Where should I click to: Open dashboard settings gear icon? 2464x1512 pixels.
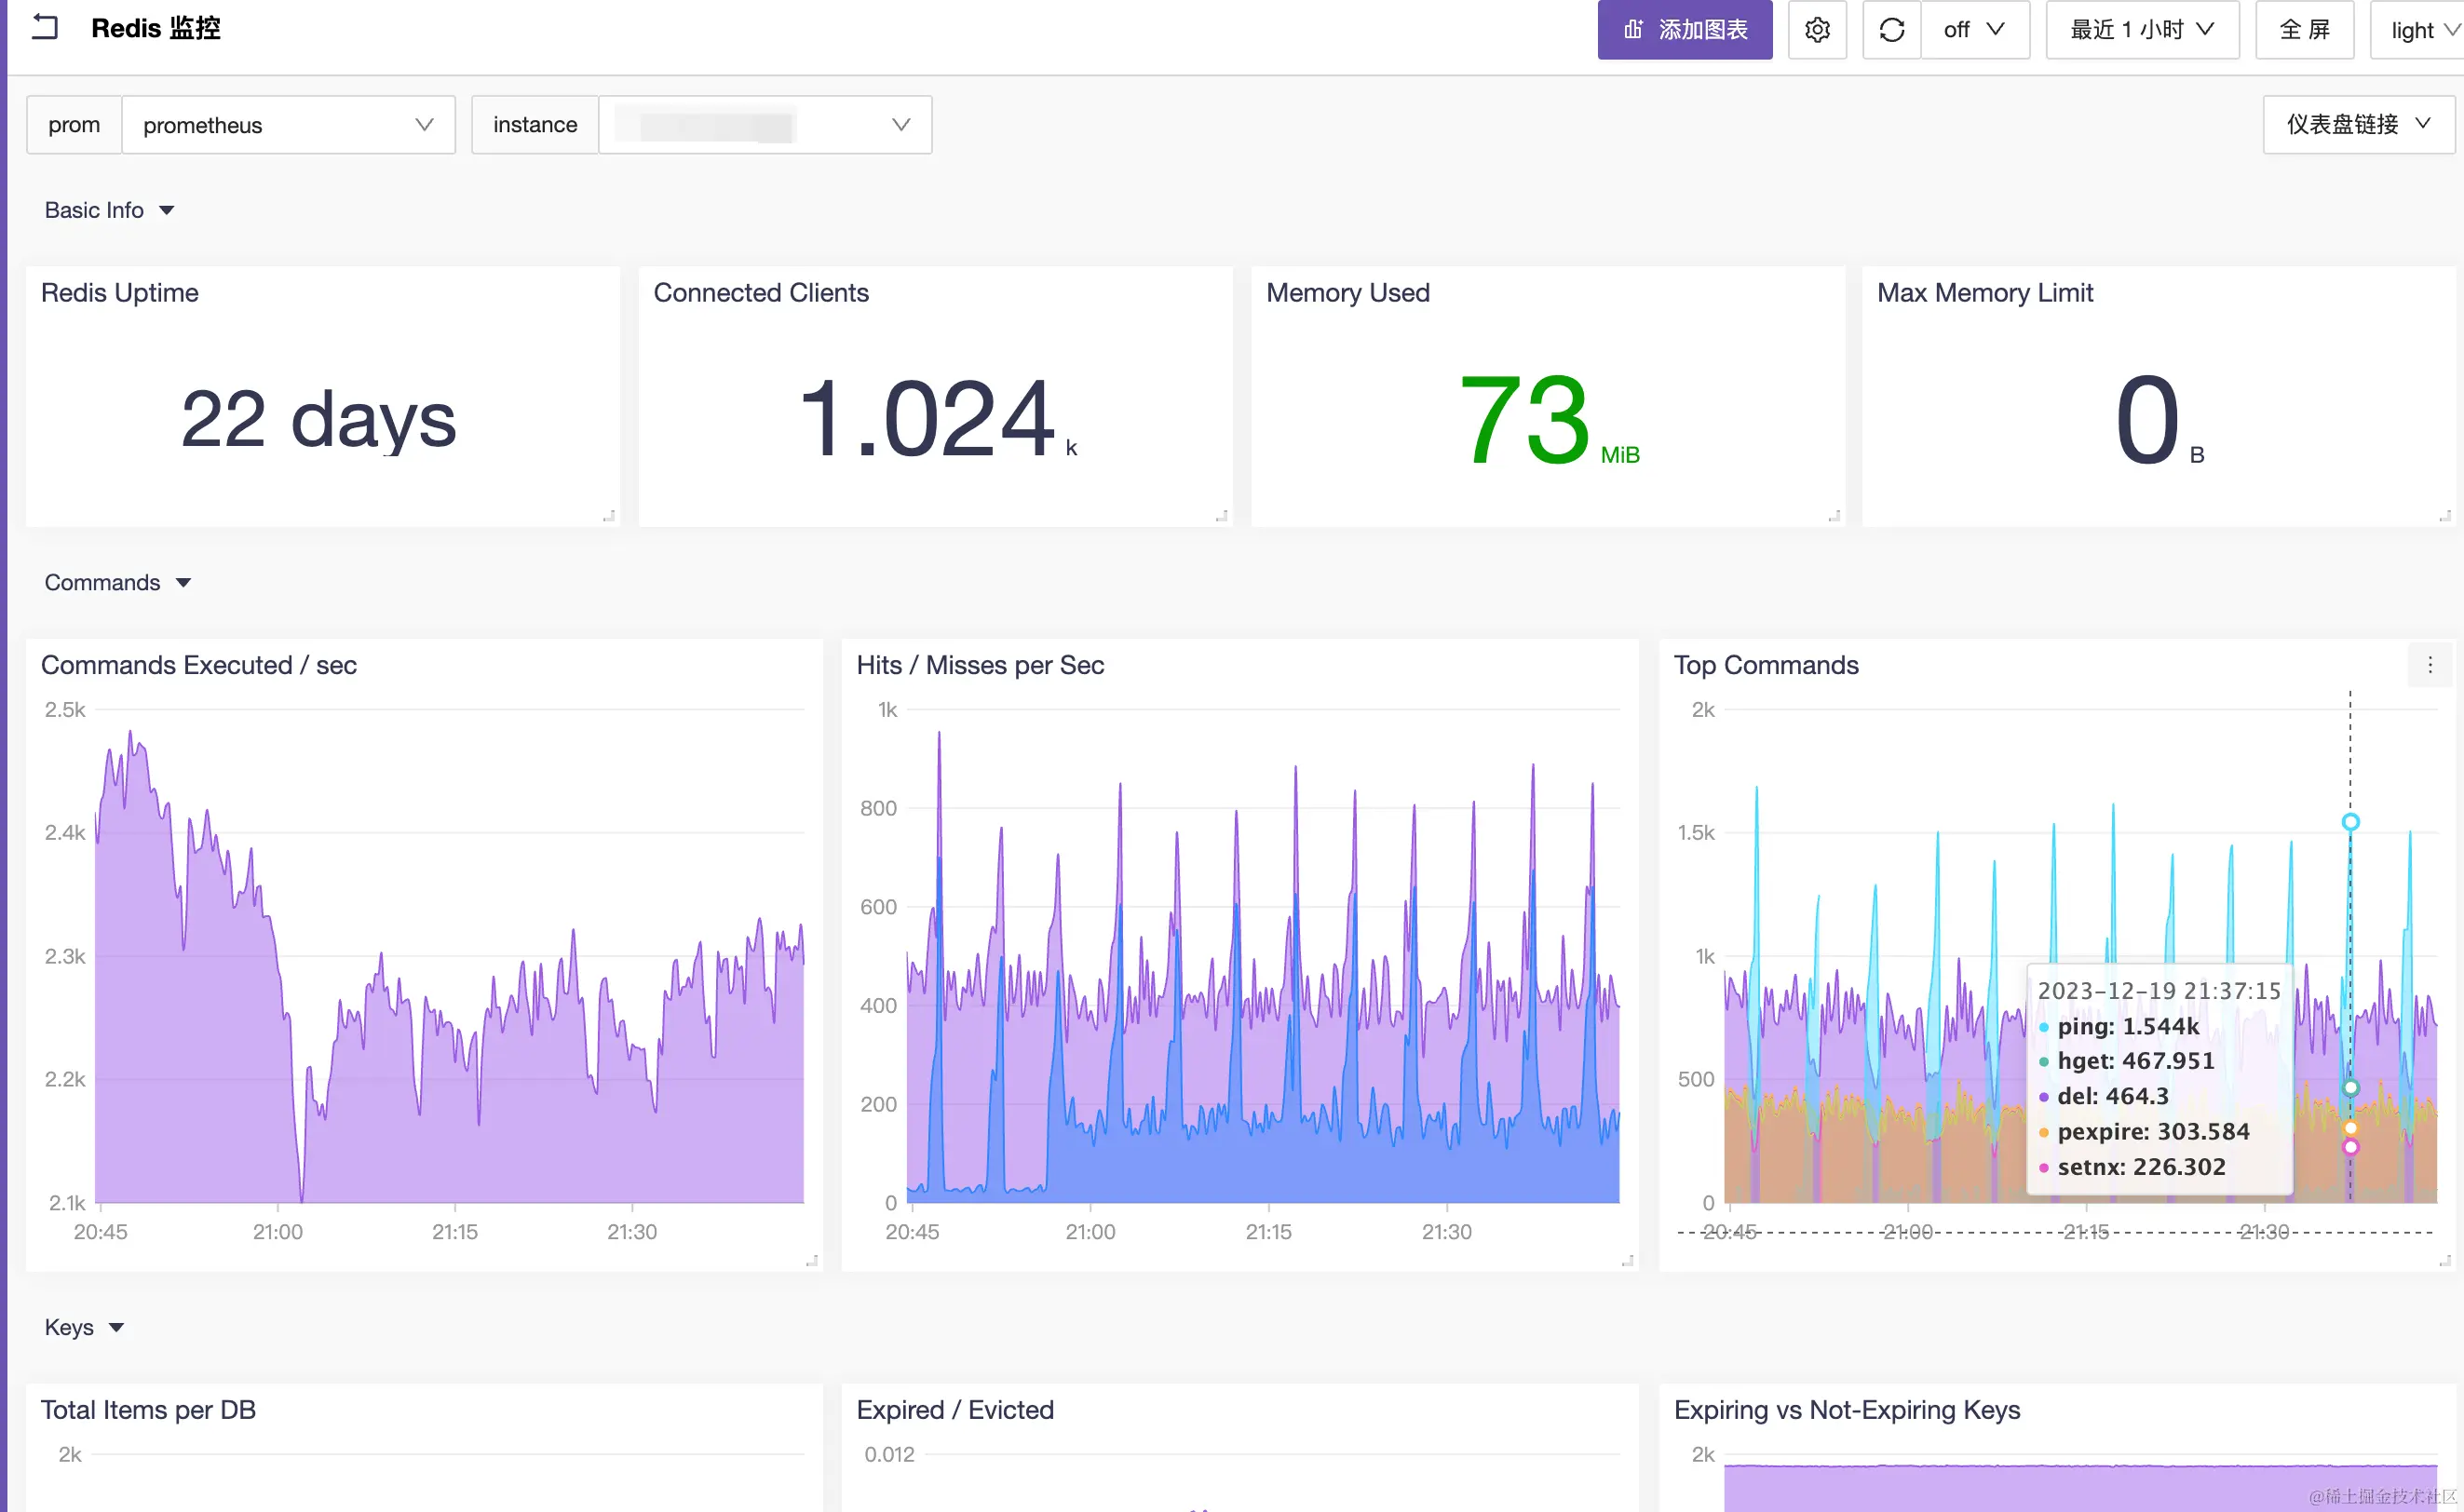coord(1817,30)
